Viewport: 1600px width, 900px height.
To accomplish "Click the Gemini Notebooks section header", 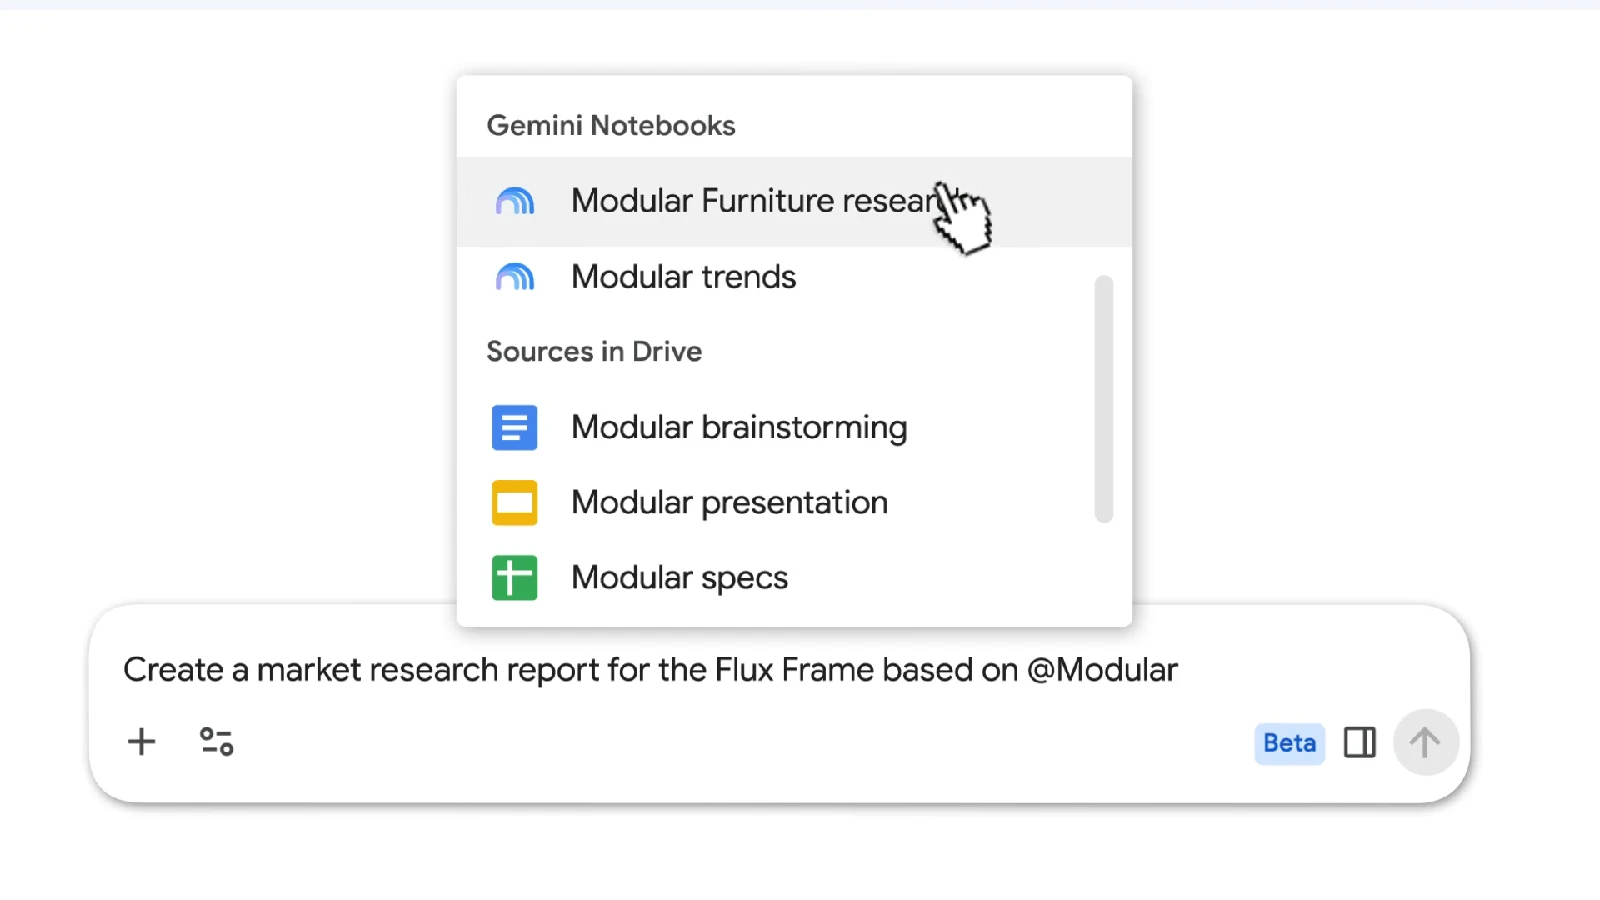I will 611,126.
